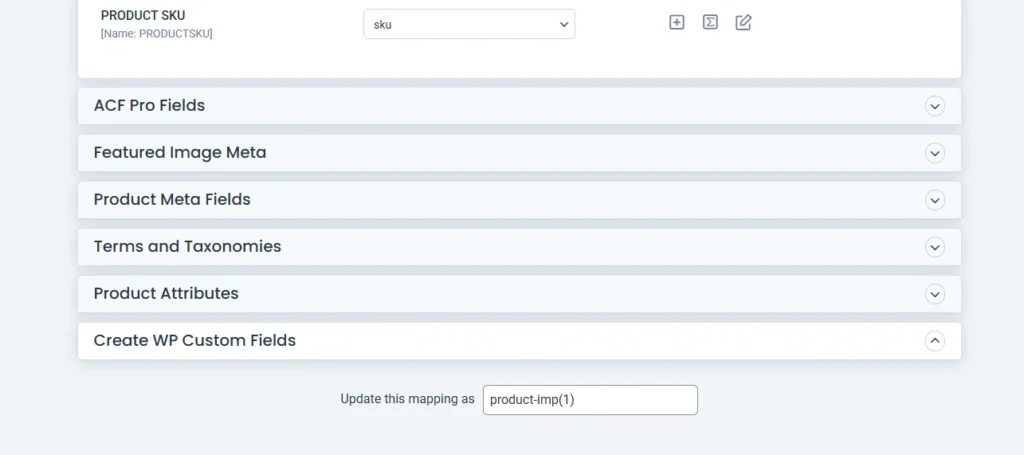Screen dimensions: 1024x455
Task: Click the Product Meta Fields chevron icon
Action: (x=935, y=200)
